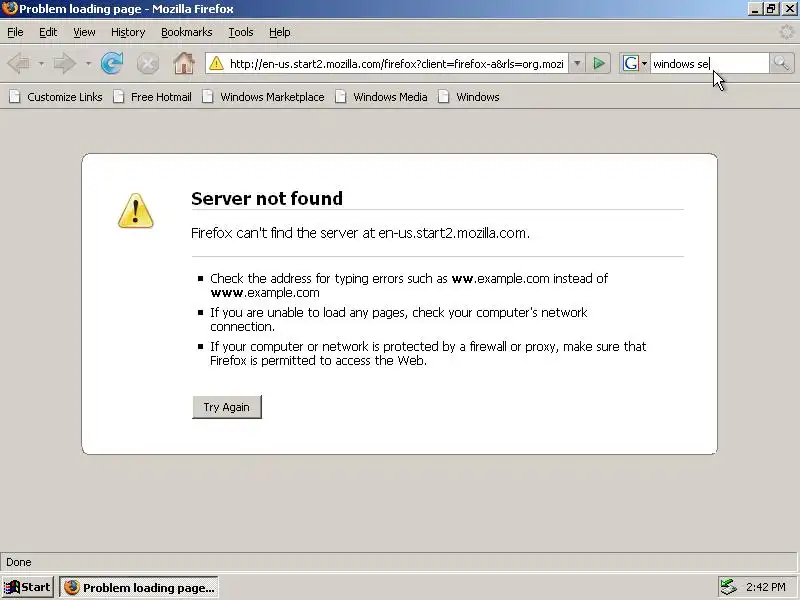Viewport: 800px width, 600px height.
Task: Open the Help menu
Action: click(280, 32)
